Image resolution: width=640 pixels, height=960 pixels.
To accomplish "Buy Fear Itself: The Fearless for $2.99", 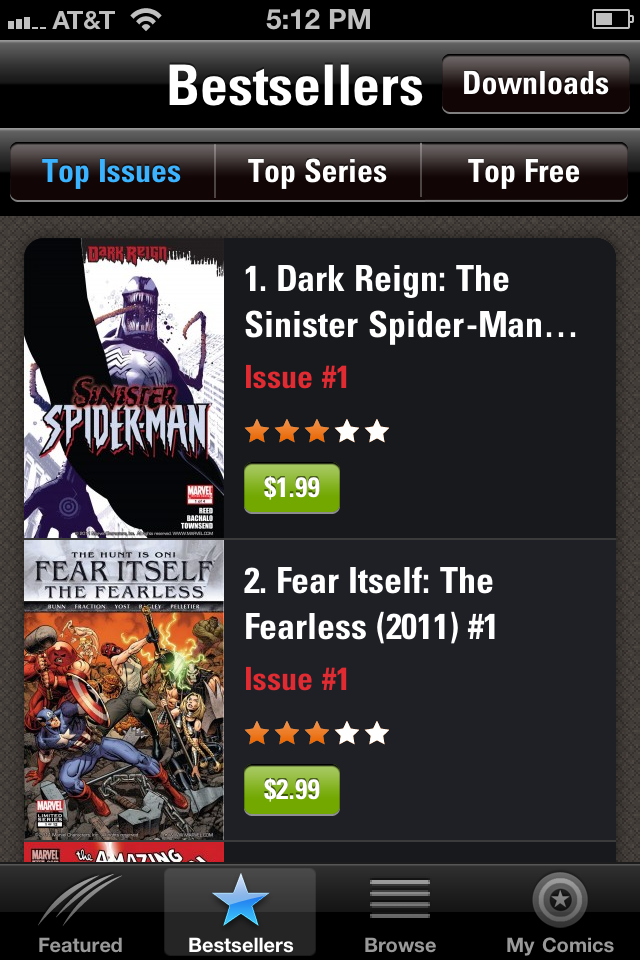I will click(x=292, y=790).
